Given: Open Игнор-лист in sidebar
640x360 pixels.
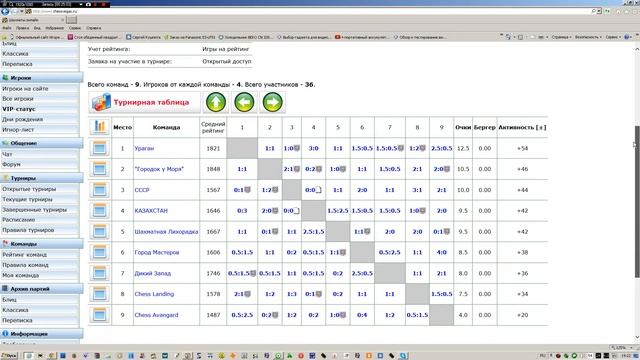Looking at the screenshot, I should [18, 129].
